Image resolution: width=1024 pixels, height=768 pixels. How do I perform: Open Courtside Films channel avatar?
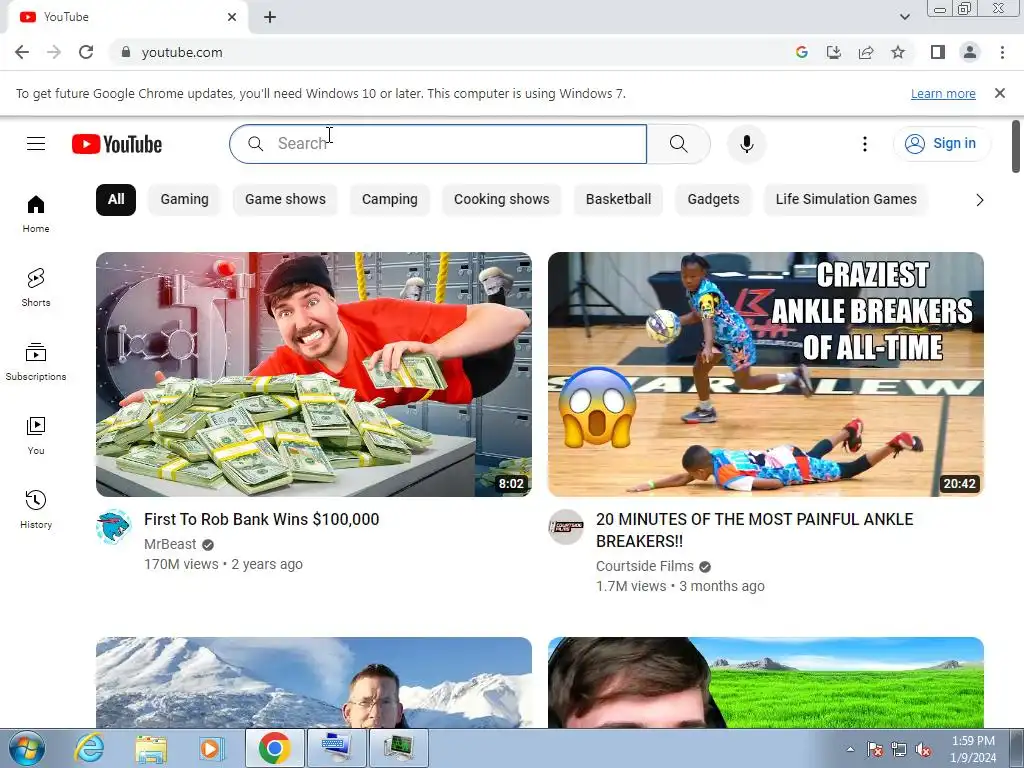click(x=566, y=527)
